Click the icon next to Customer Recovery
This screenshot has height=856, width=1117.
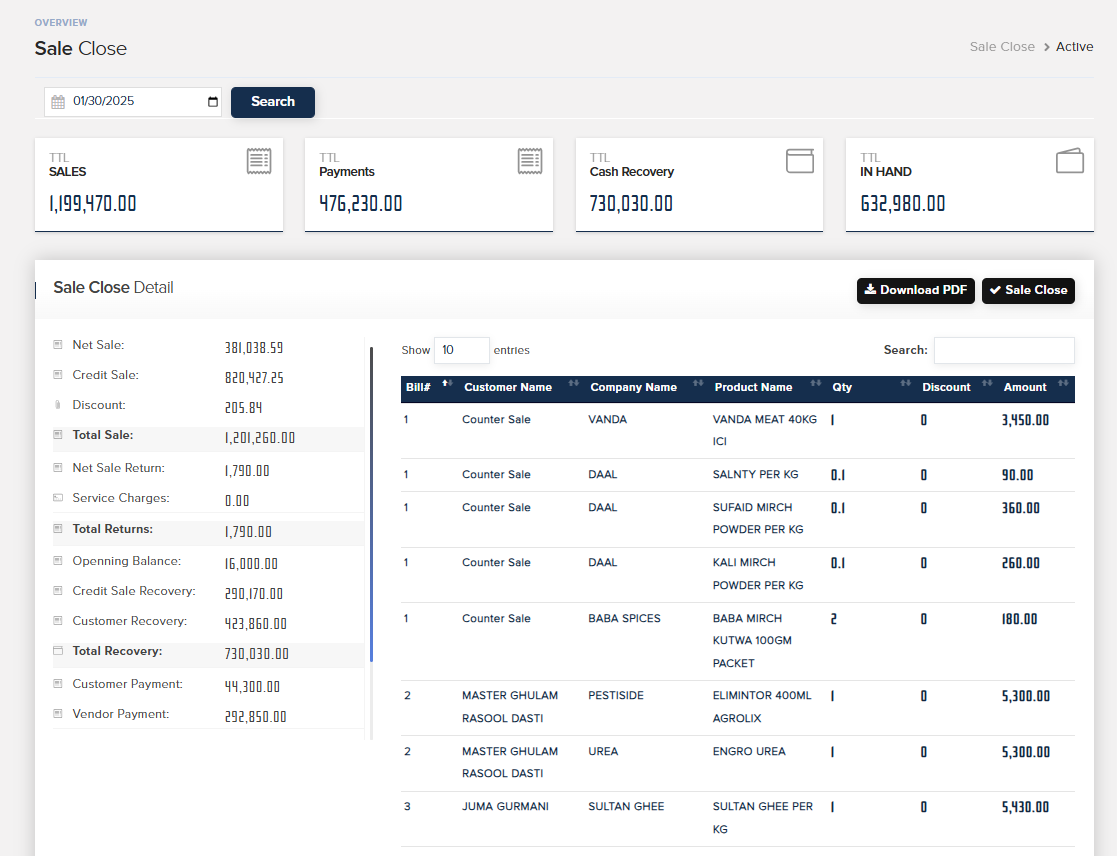[58, 620]
